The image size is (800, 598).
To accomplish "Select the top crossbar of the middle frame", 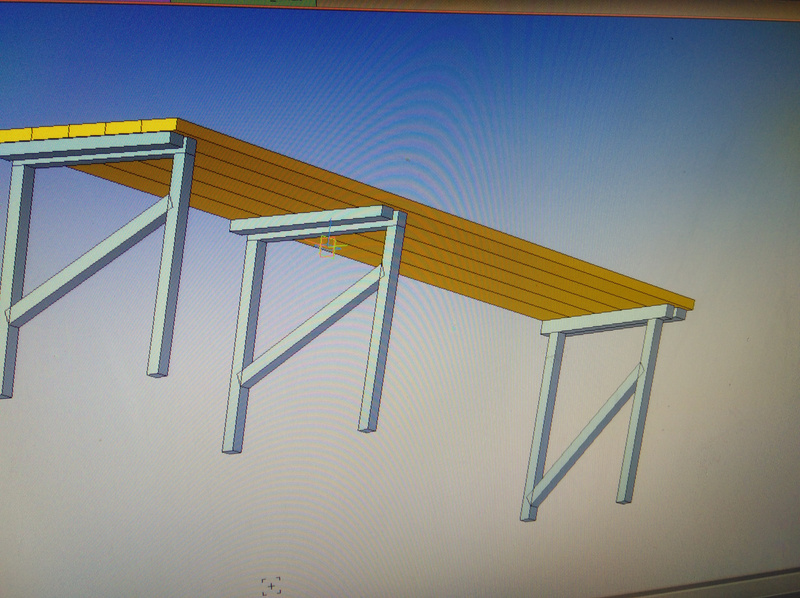I will coord(312,220).
